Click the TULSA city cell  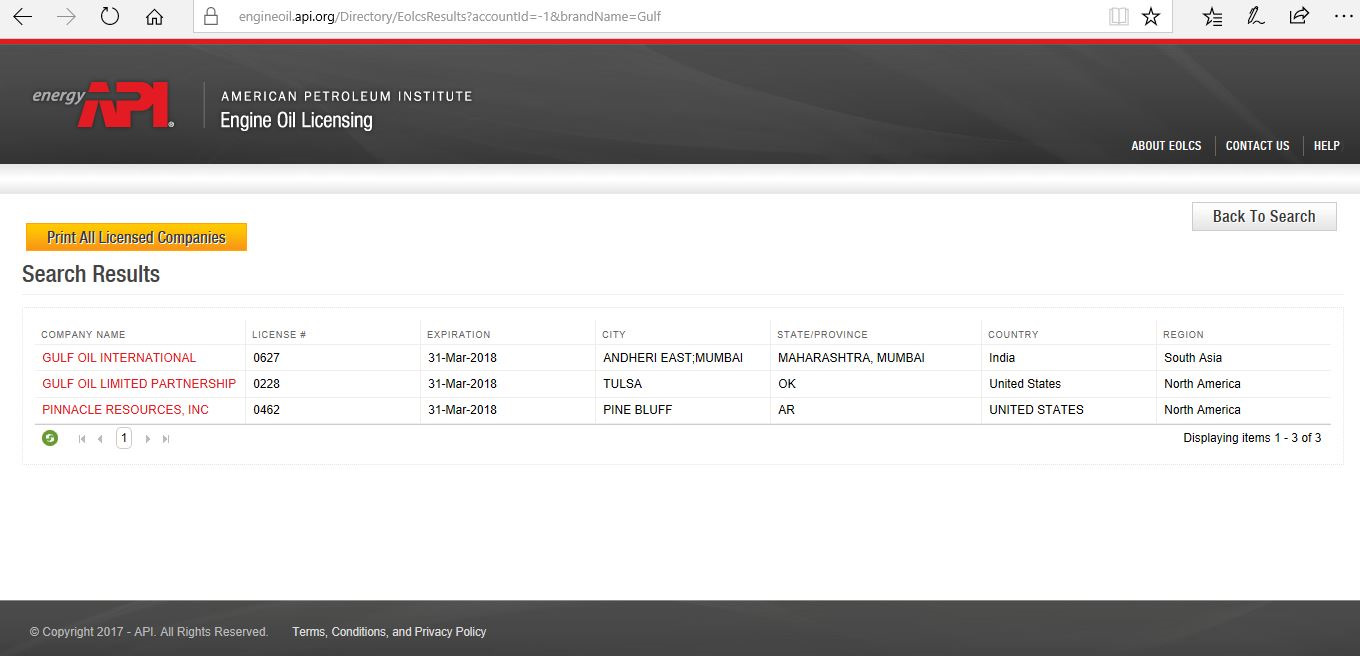point(622,384)
